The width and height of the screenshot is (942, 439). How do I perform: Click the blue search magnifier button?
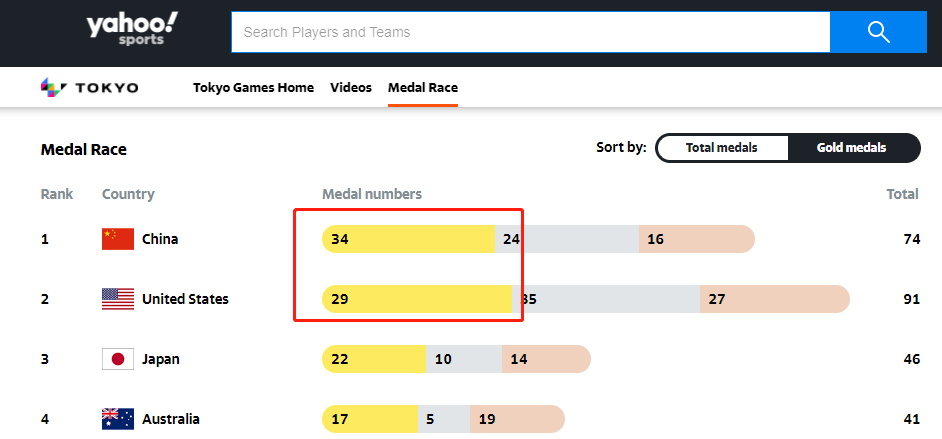point(878,32)
